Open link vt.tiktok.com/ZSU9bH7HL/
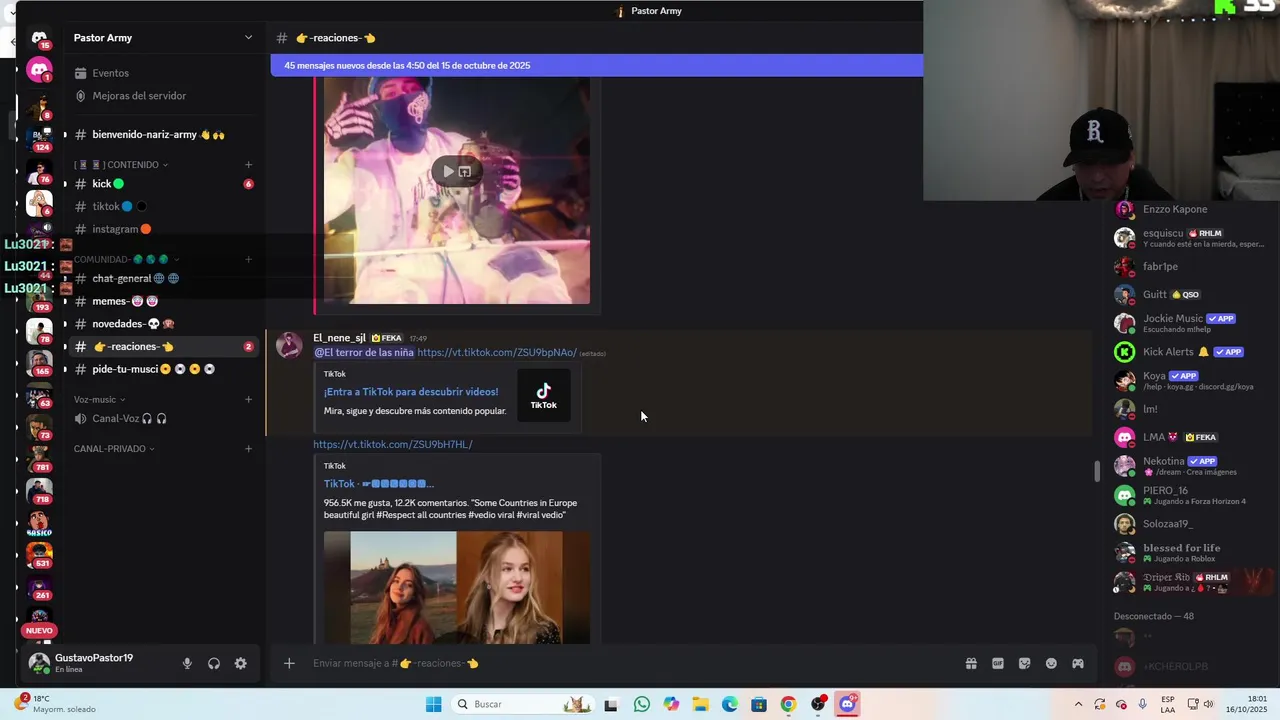 [x=393, y=444]
